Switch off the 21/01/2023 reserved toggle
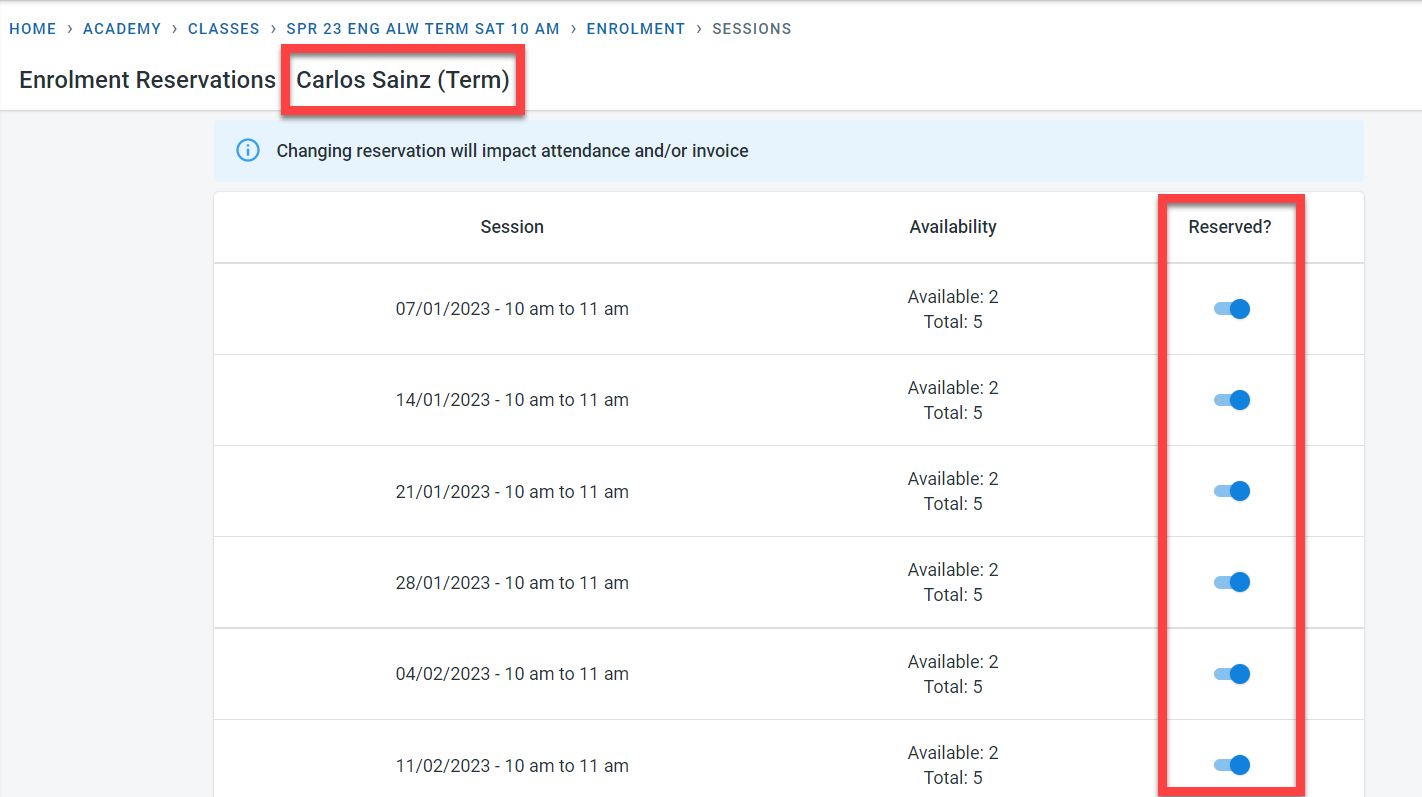The height and width of the screenshot is (797, 1422). pos(1231,491)
